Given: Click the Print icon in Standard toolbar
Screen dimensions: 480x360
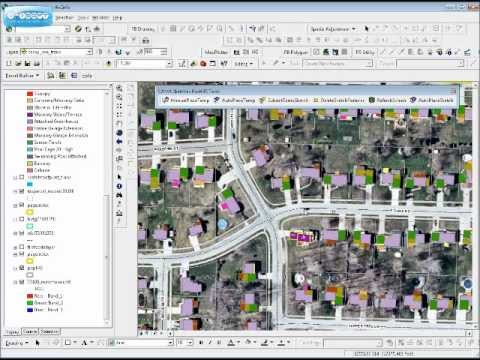Looking at the screenshot, I should tap(37, 63).
